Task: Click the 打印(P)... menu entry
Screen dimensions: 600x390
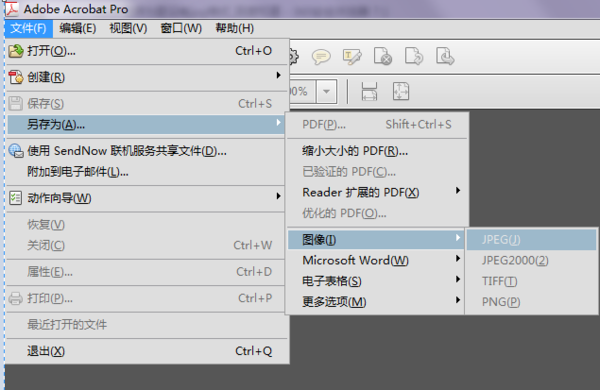Action: [x=147, y=298]
